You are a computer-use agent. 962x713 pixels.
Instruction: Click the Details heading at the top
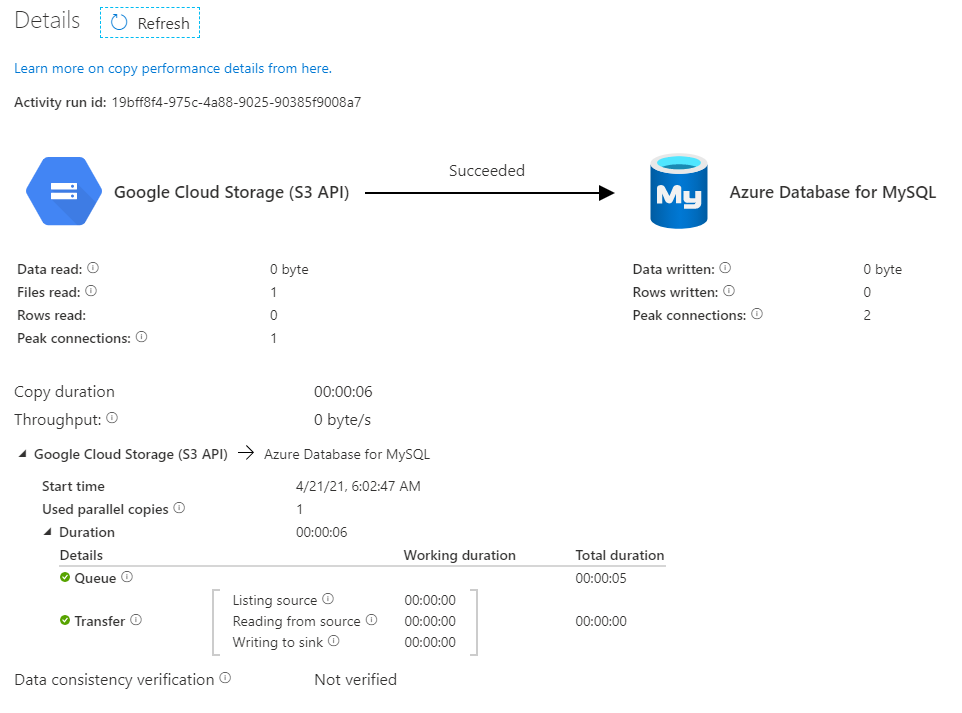[47, 20]
